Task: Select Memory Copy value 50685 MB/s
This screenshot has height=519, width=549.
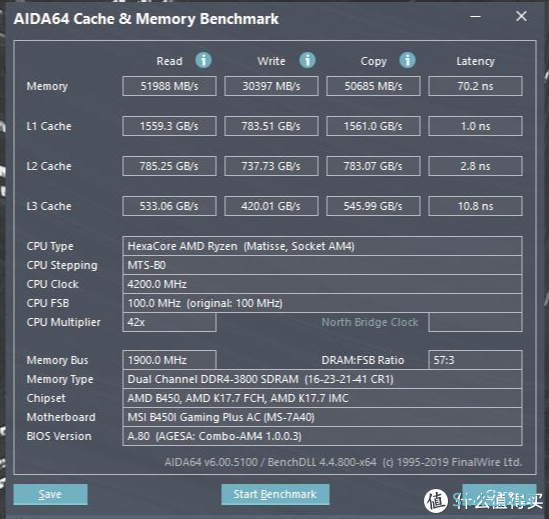Action: coord(373,86)
